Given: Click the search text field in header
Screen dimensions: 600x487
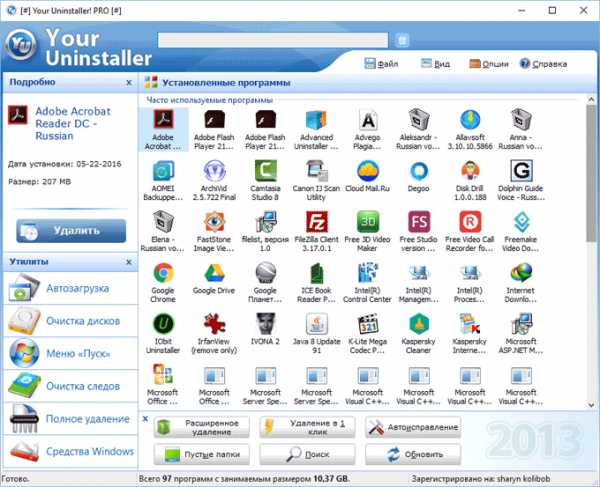Looking at the screenshot, I should (x=273, y=40).
